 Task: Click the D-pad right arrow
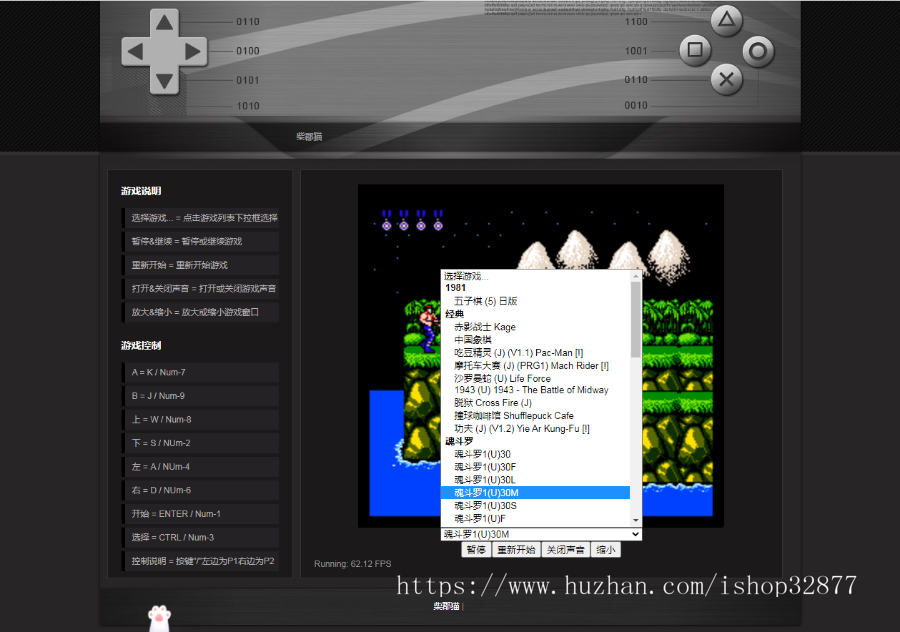coord(193,52)
